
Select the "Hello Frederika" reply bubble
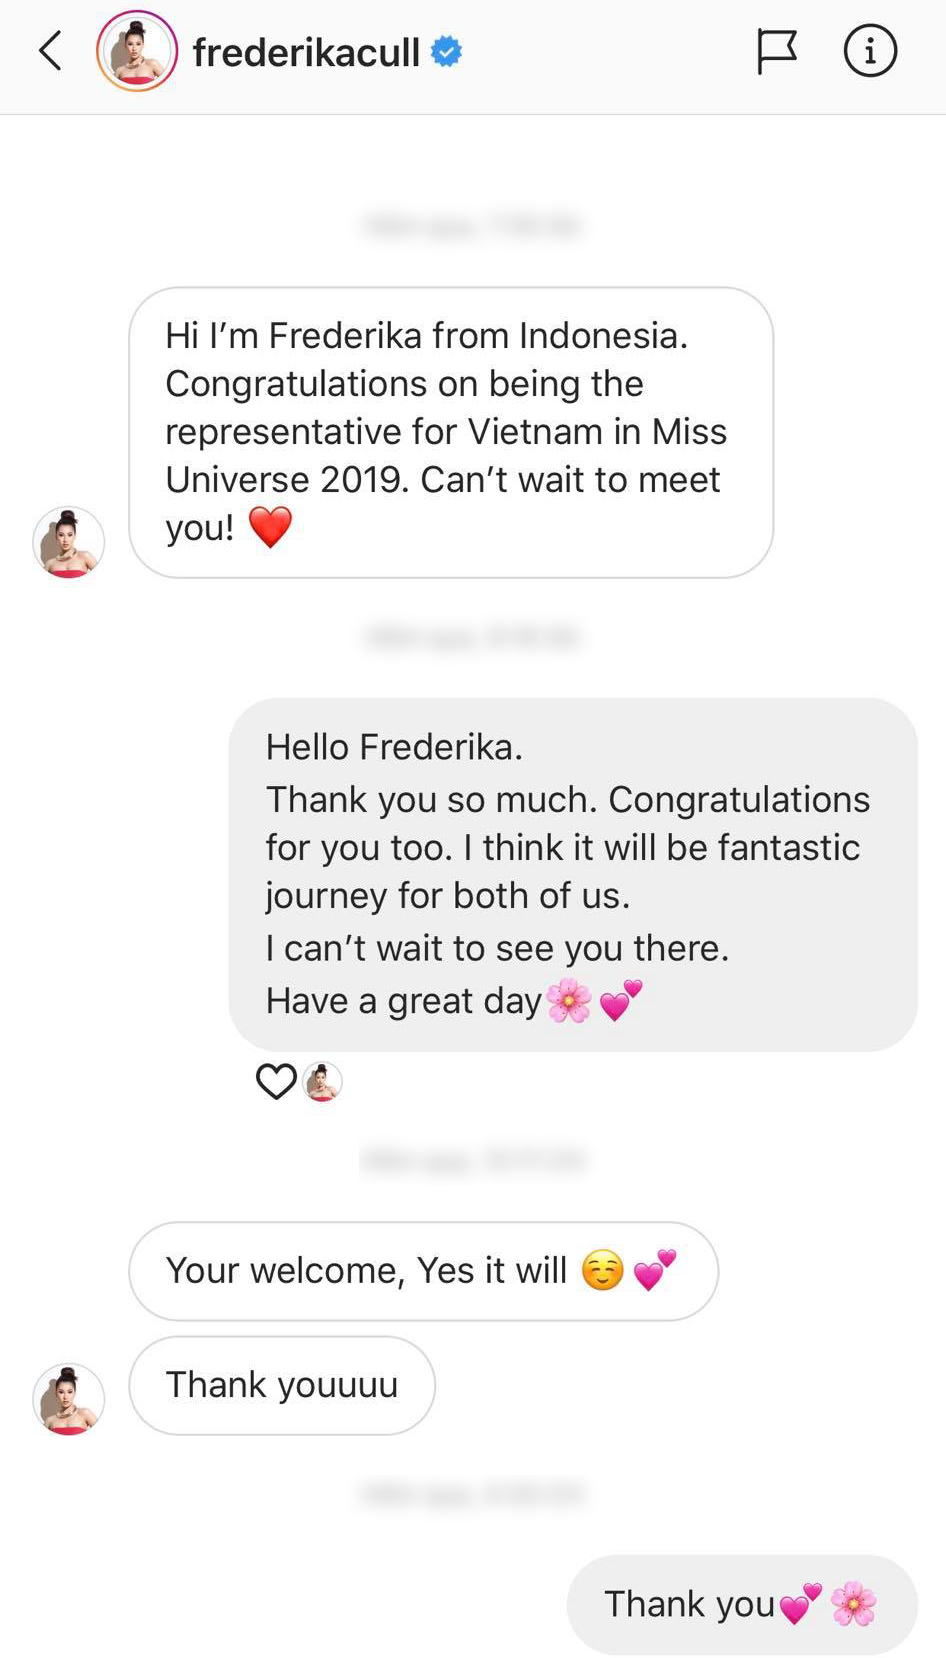[x=572, y=874]
